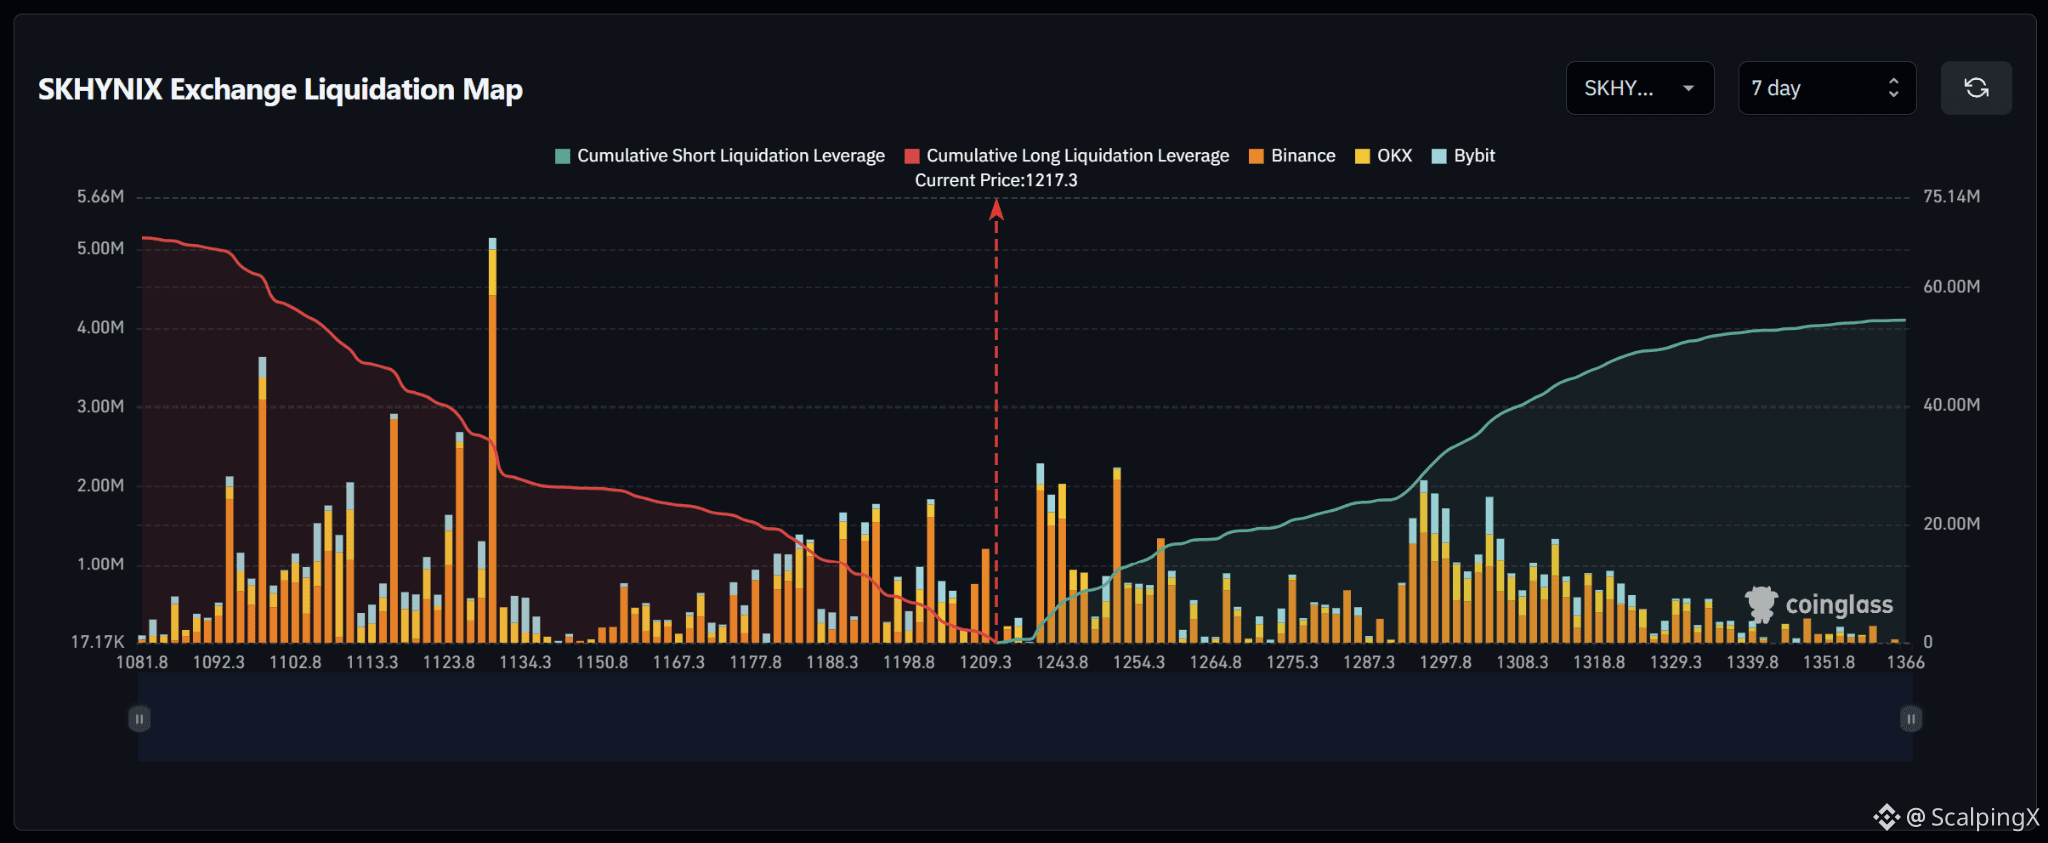Click the left range slider handle

coord(139,719)
